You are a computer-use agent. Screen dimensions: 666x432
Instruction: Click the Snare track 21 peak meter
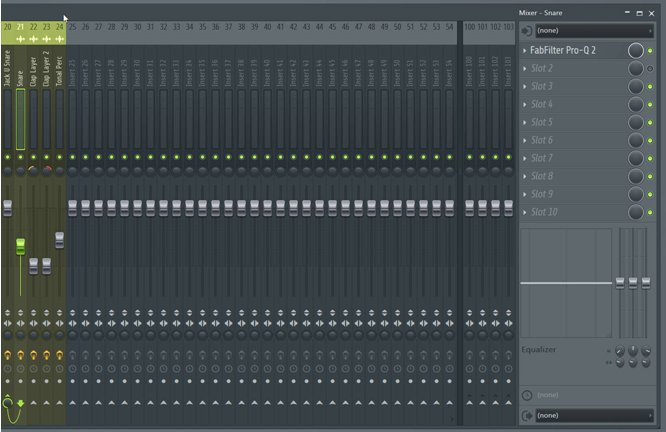[20, 119]
